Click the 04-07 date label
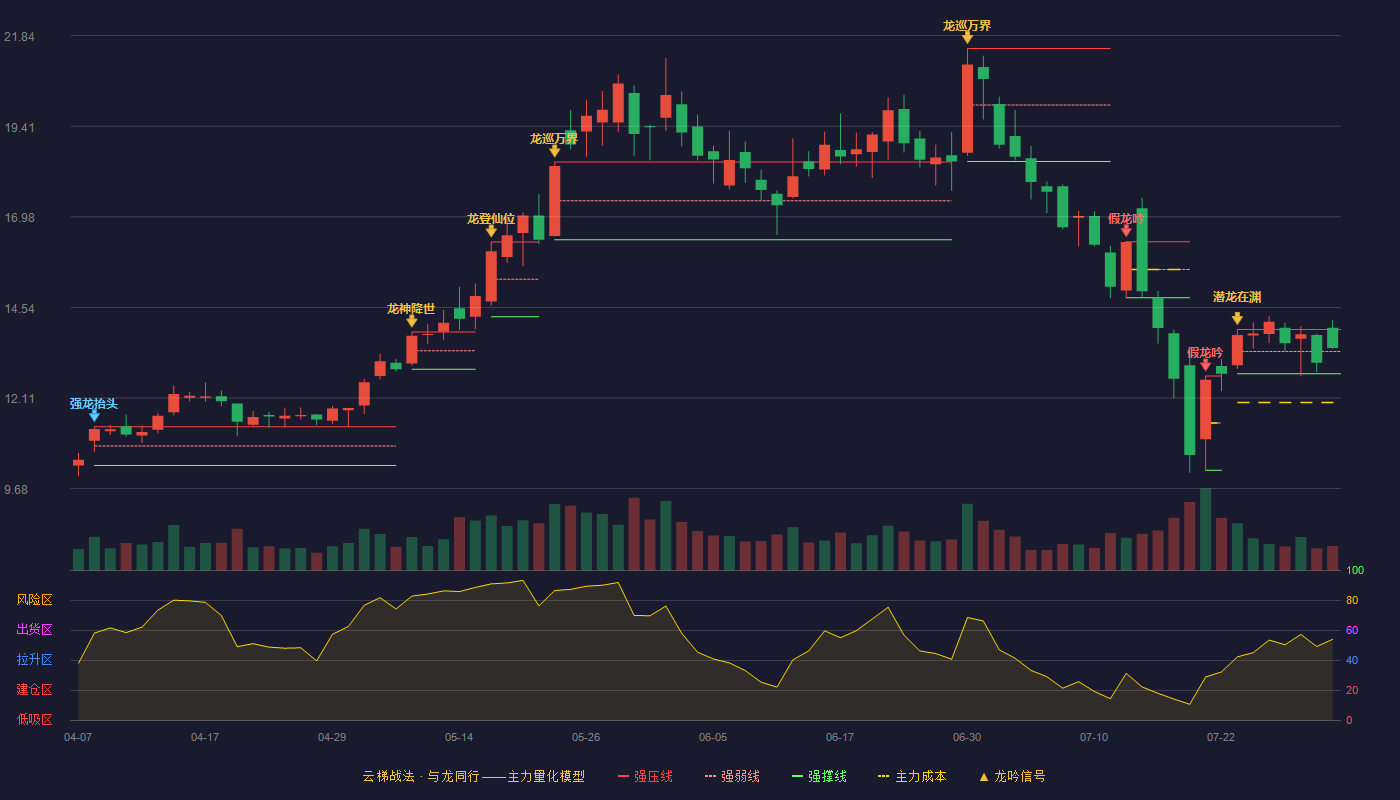1400x800 pixels. click(78, 737)
